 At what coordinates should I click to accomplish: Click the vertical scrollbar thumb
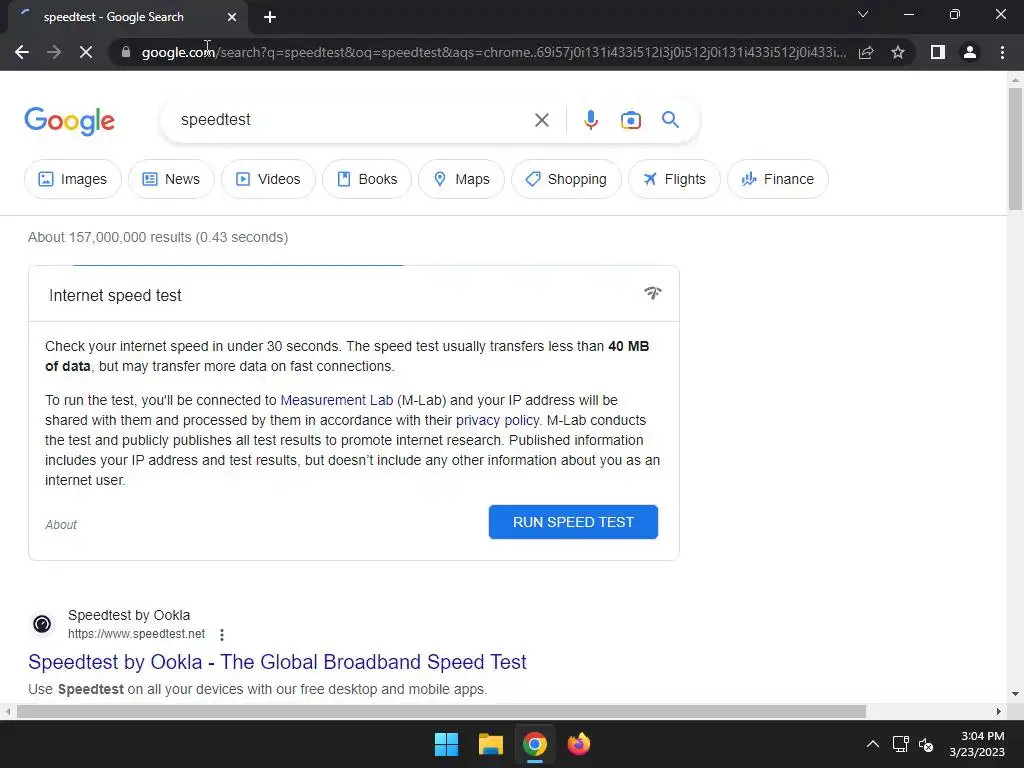coord(1015,149)
